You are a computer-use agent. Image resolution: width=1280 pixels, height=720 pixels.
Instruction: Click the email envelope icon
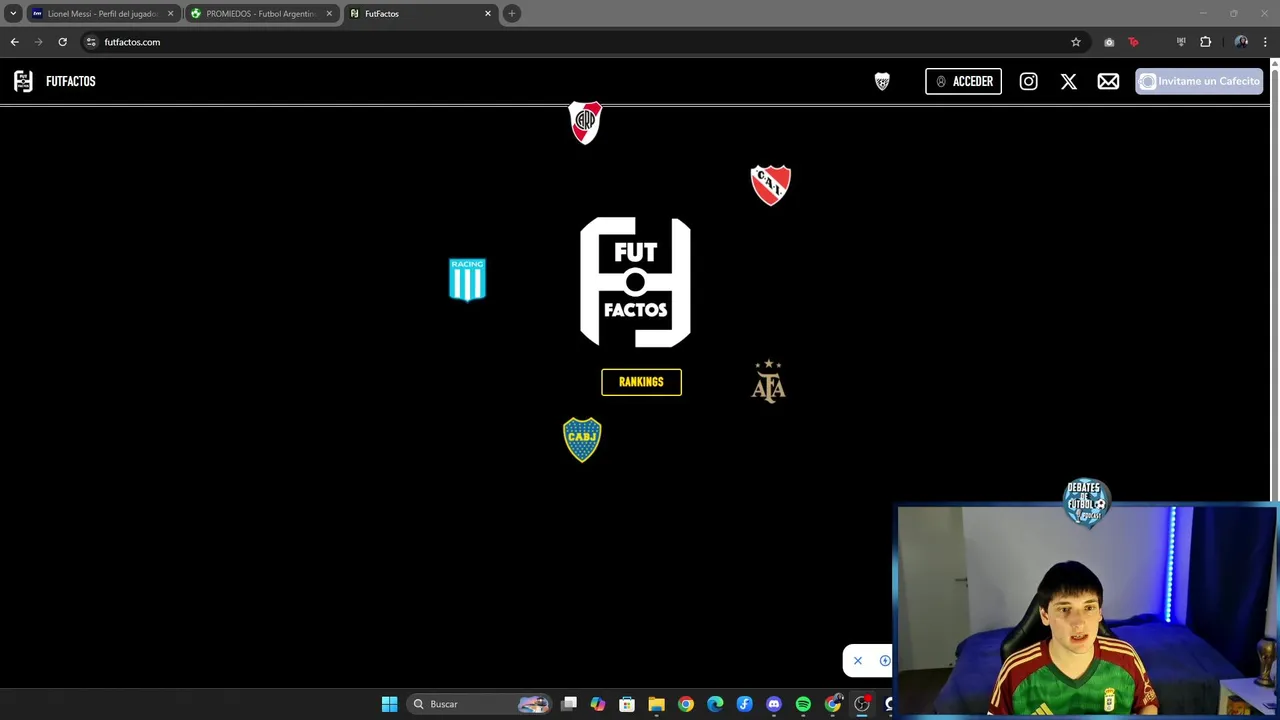coord(1108,81)
